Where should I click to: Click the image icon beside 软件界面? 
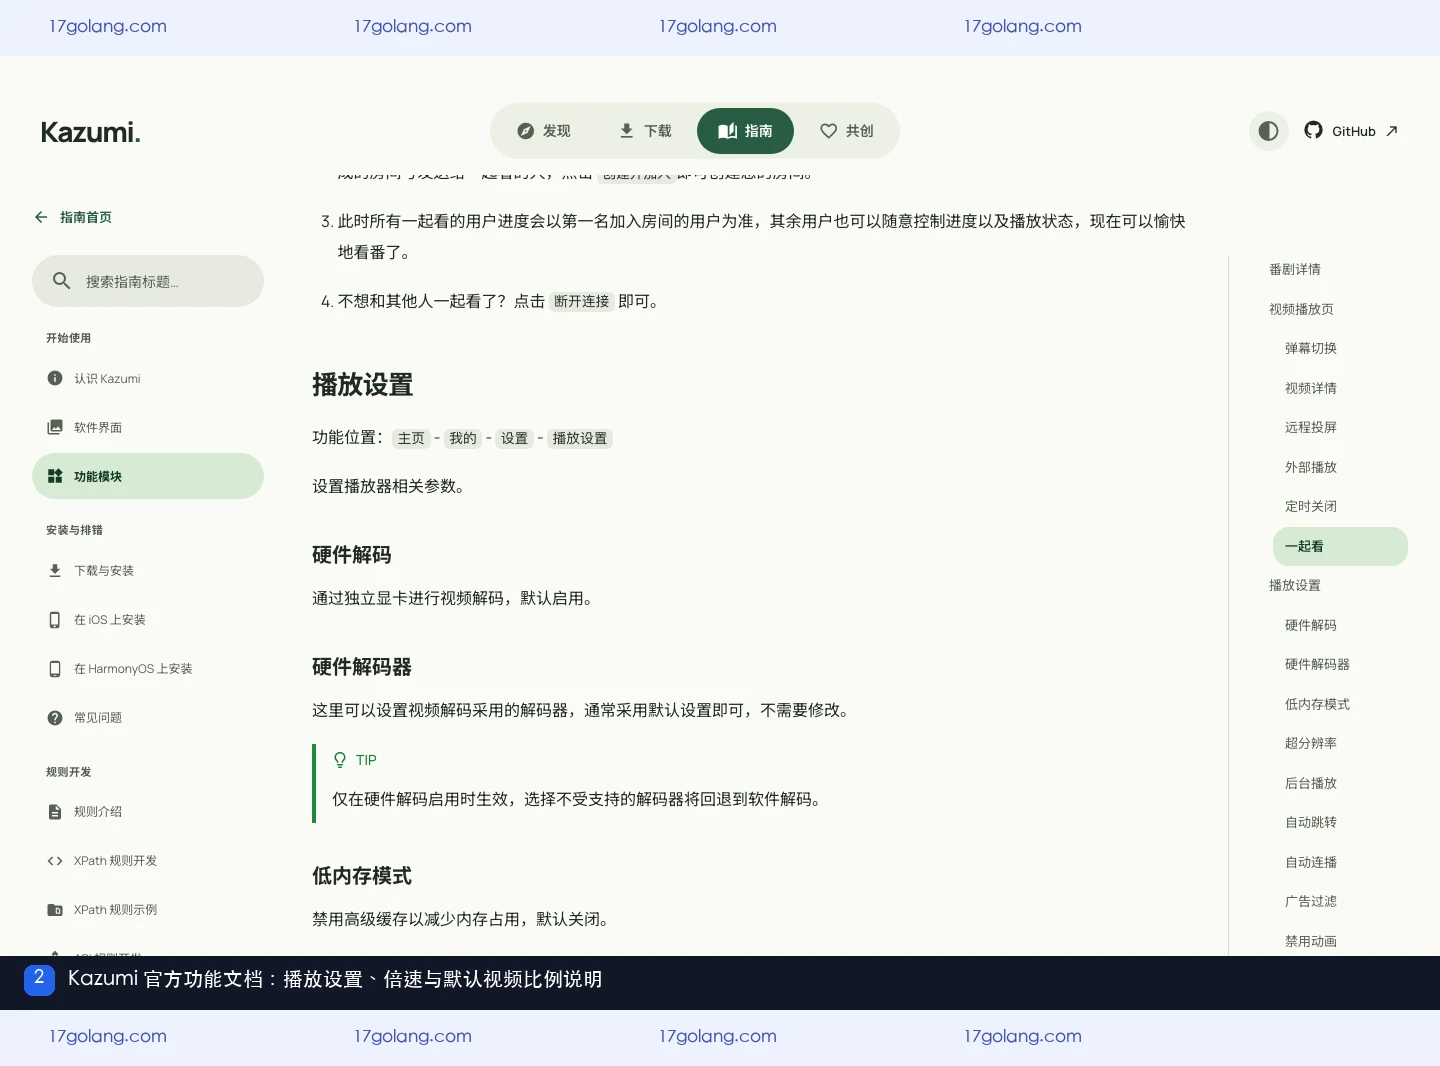pyautogui.click(x=55, y=427)
